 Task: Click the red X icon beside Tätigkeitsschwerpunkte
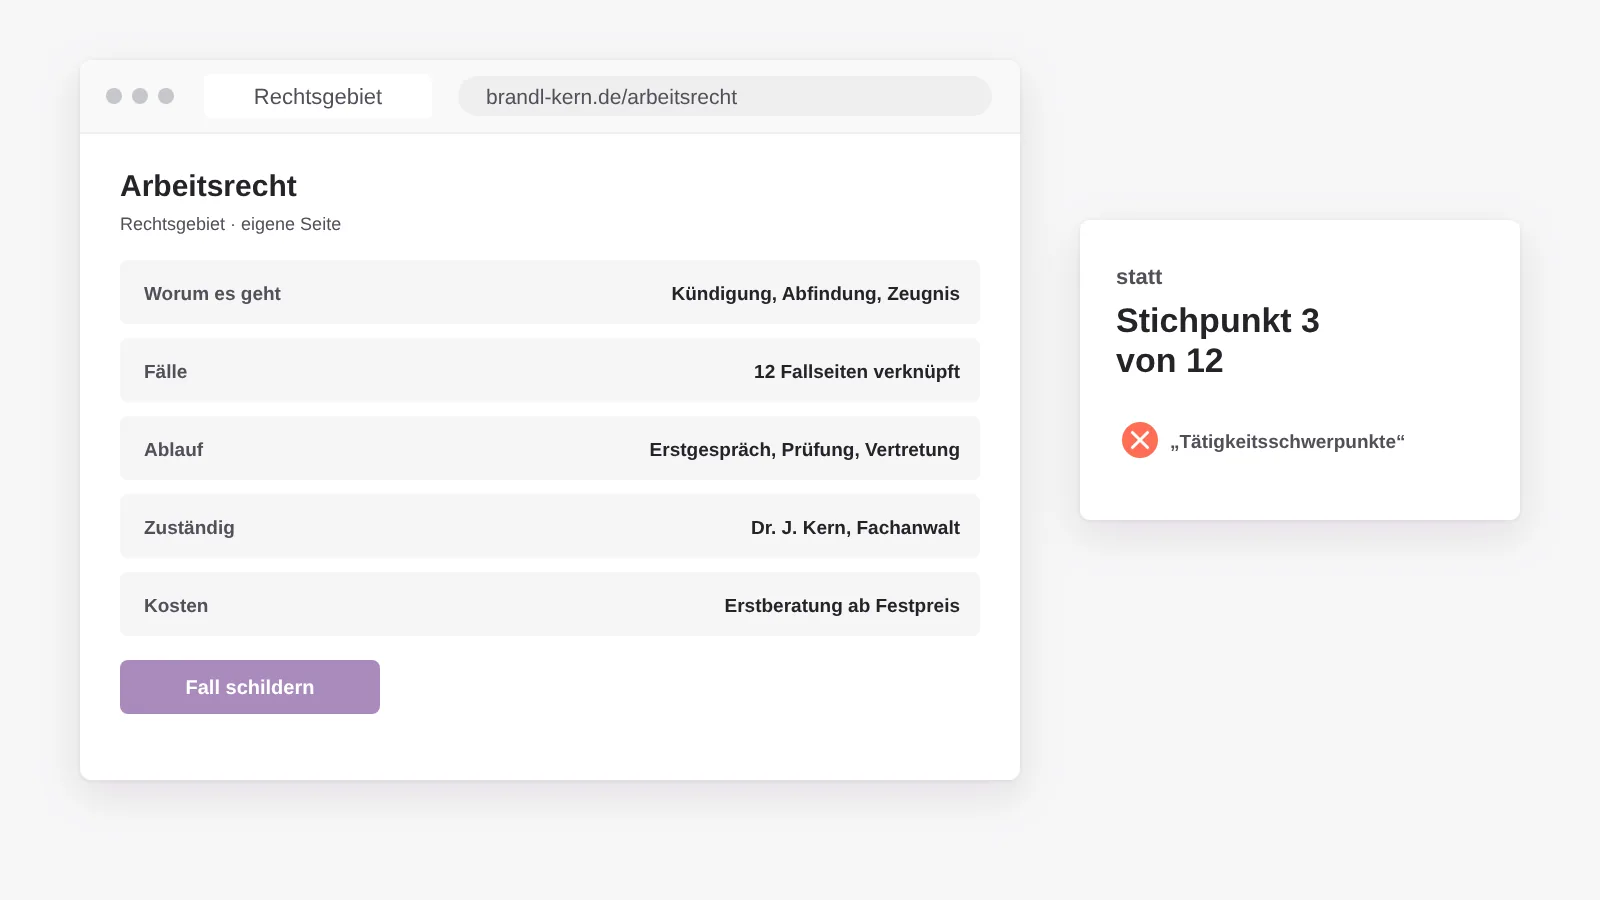1140,440
